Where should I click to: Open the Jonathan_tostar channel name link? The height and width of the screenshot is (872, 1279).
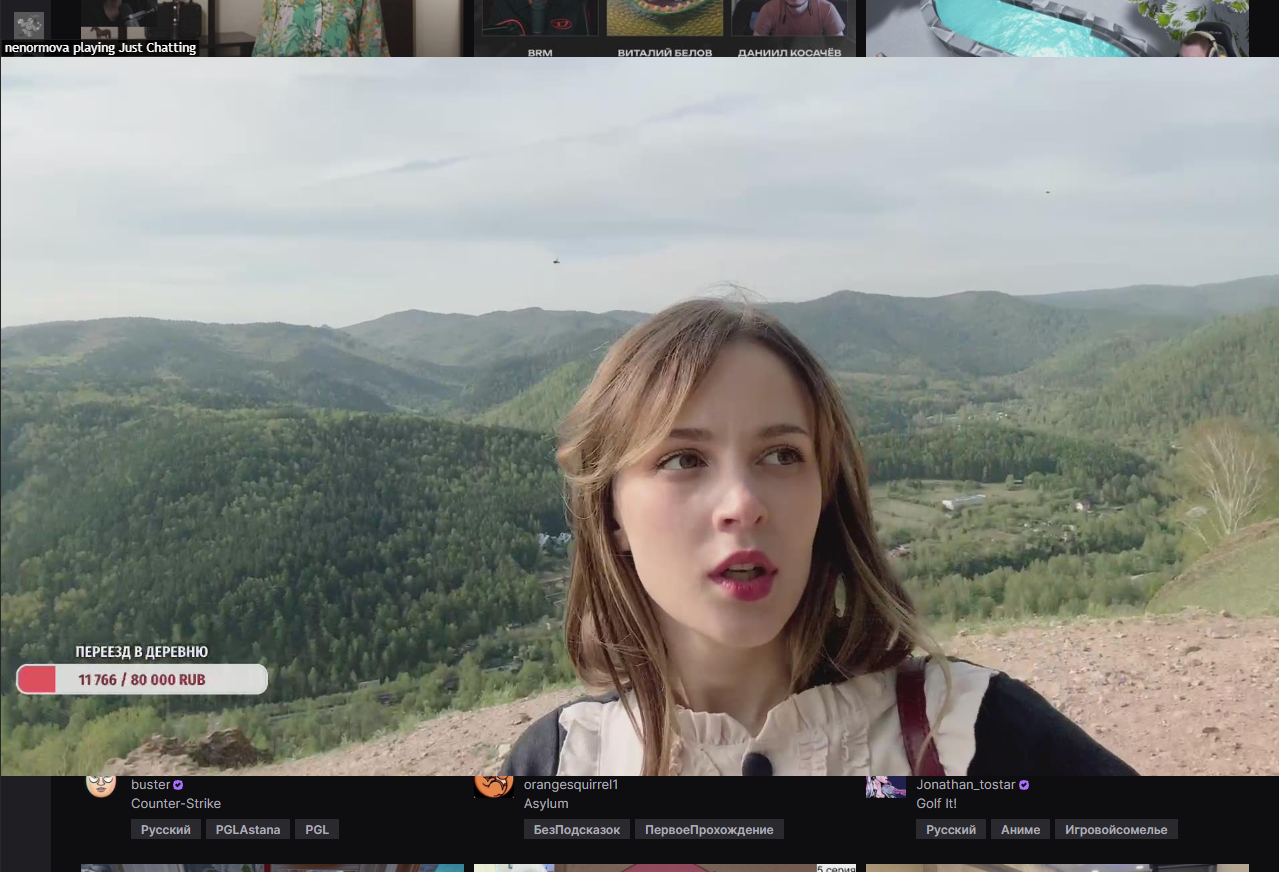click(965, 785)
